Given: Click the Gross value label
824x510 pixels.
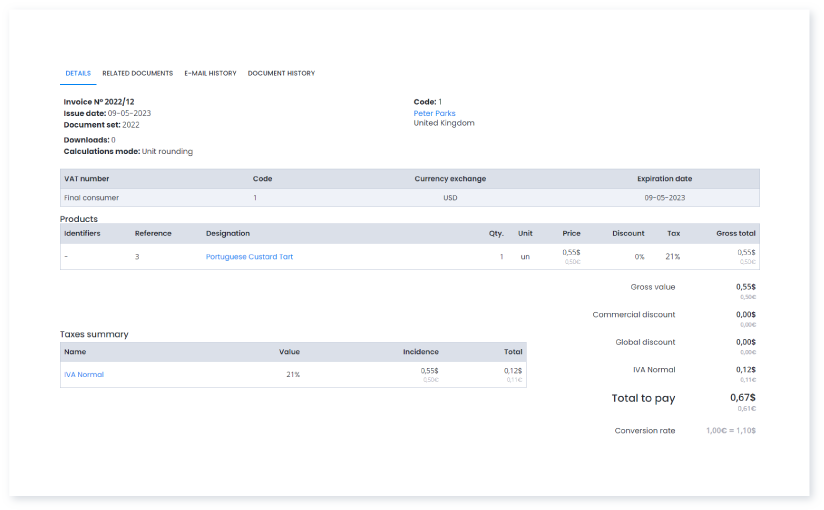Looking at the screenshot, I should pyautogui.click(x=653, y=287).
